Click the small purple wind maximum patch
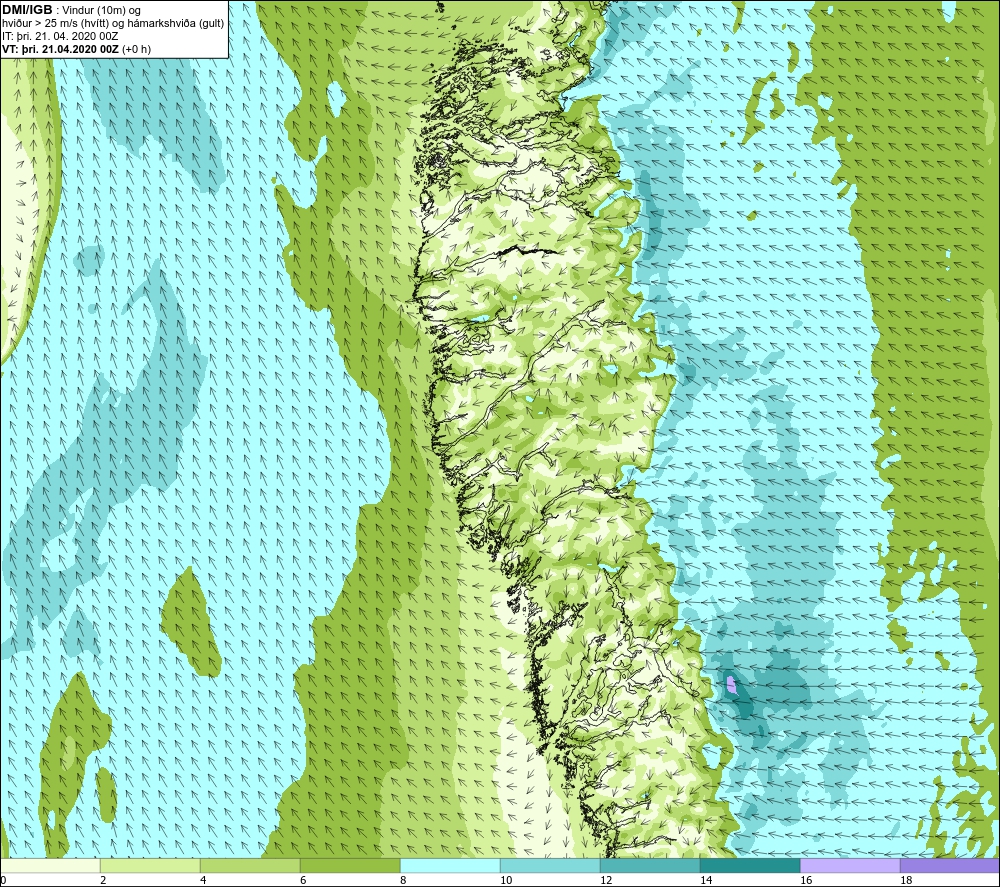The height and width of the screenshot is (887, 1000). [x=732, y=685]
